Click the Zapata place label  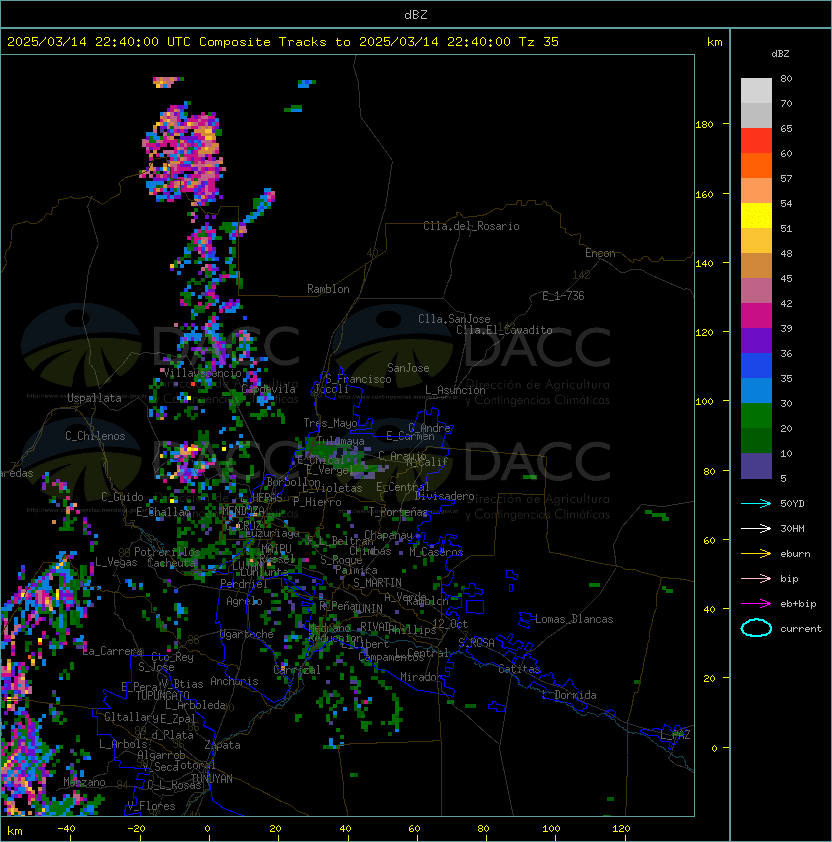[222, 745]
